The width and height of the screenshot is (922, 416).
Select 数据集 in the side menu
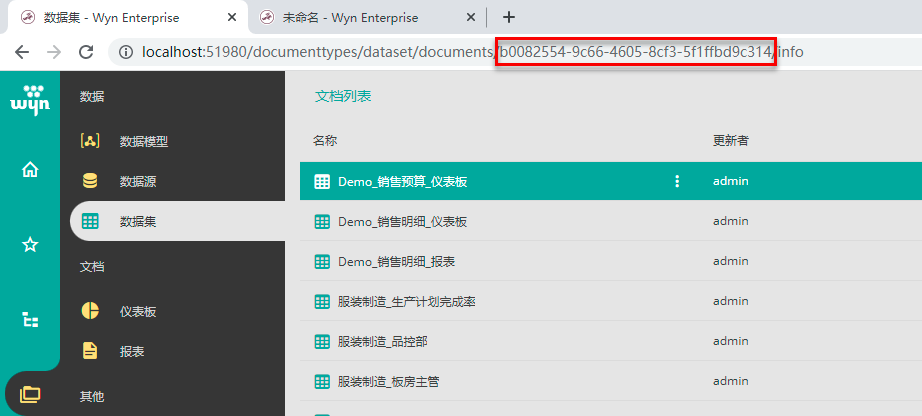click(137, 221)
